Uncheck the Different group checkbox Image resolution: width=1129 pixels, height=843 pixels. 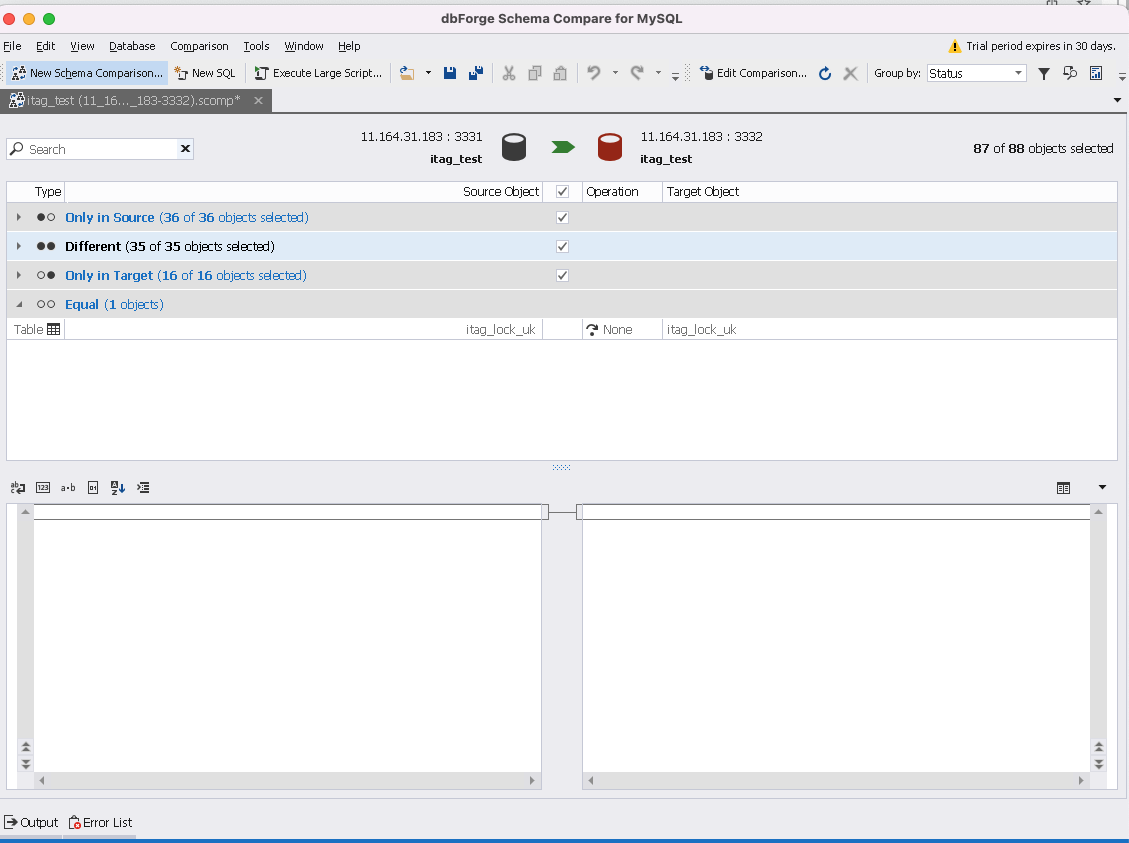tap(562, 246)
